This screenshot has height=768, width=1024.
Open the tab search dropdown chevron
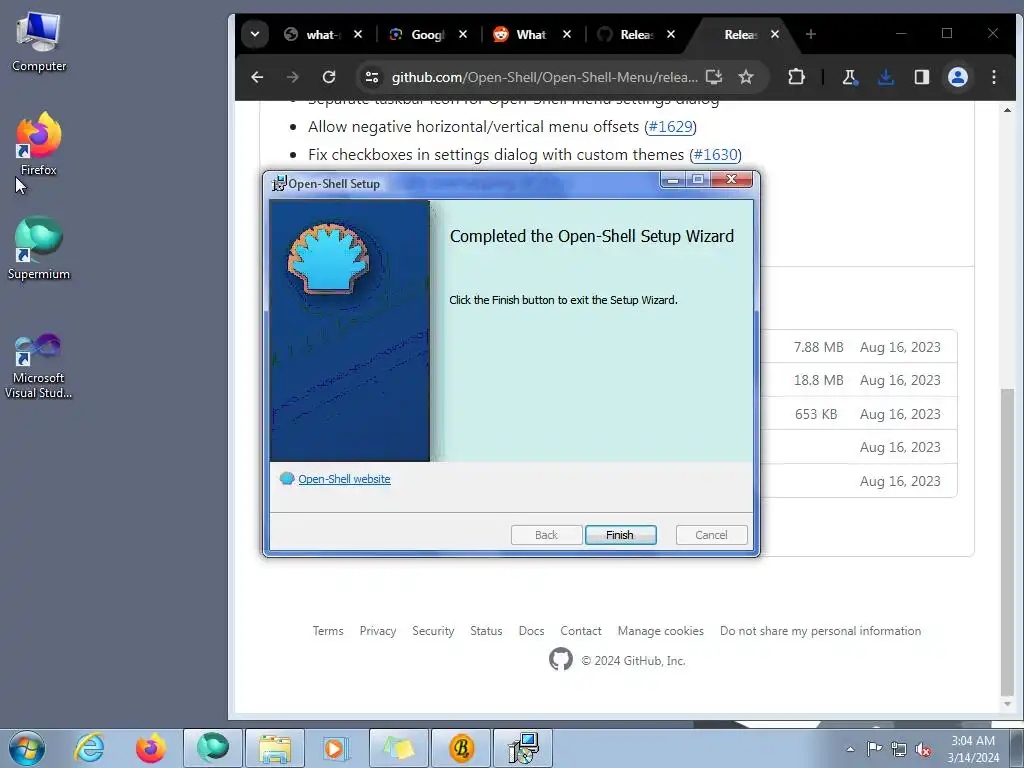pos(255,34)
